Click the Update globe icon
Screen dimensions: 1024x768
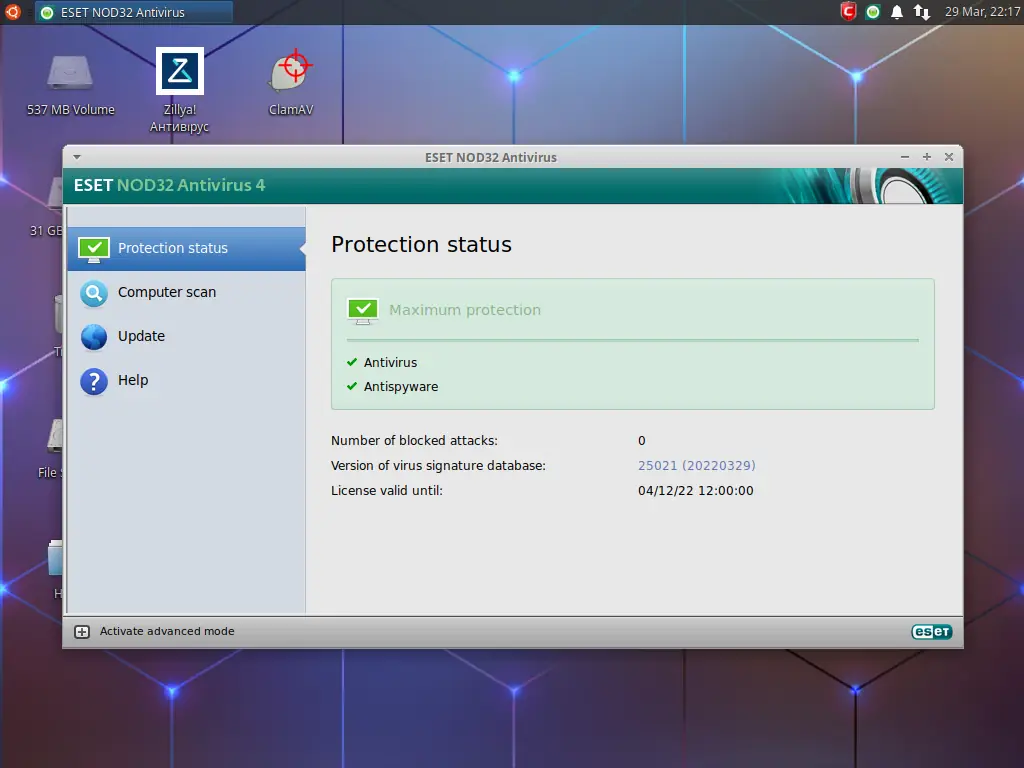tap(93, 337)
